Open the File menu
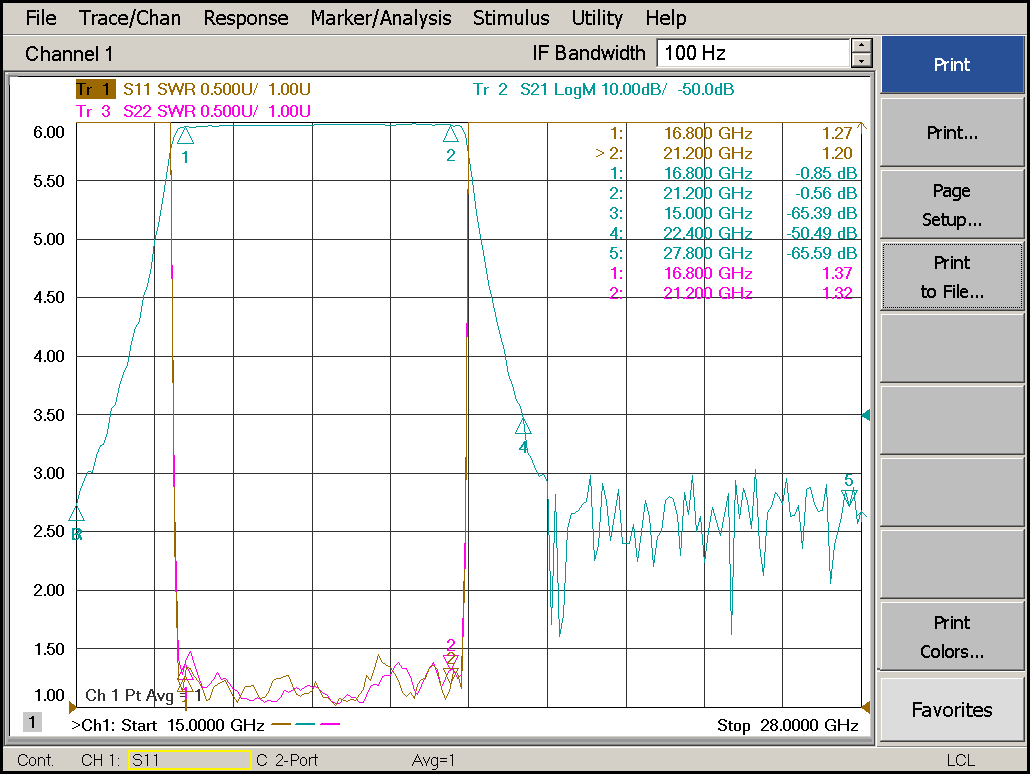Screen dimensions: 1030x774 [x=41, y=18]
